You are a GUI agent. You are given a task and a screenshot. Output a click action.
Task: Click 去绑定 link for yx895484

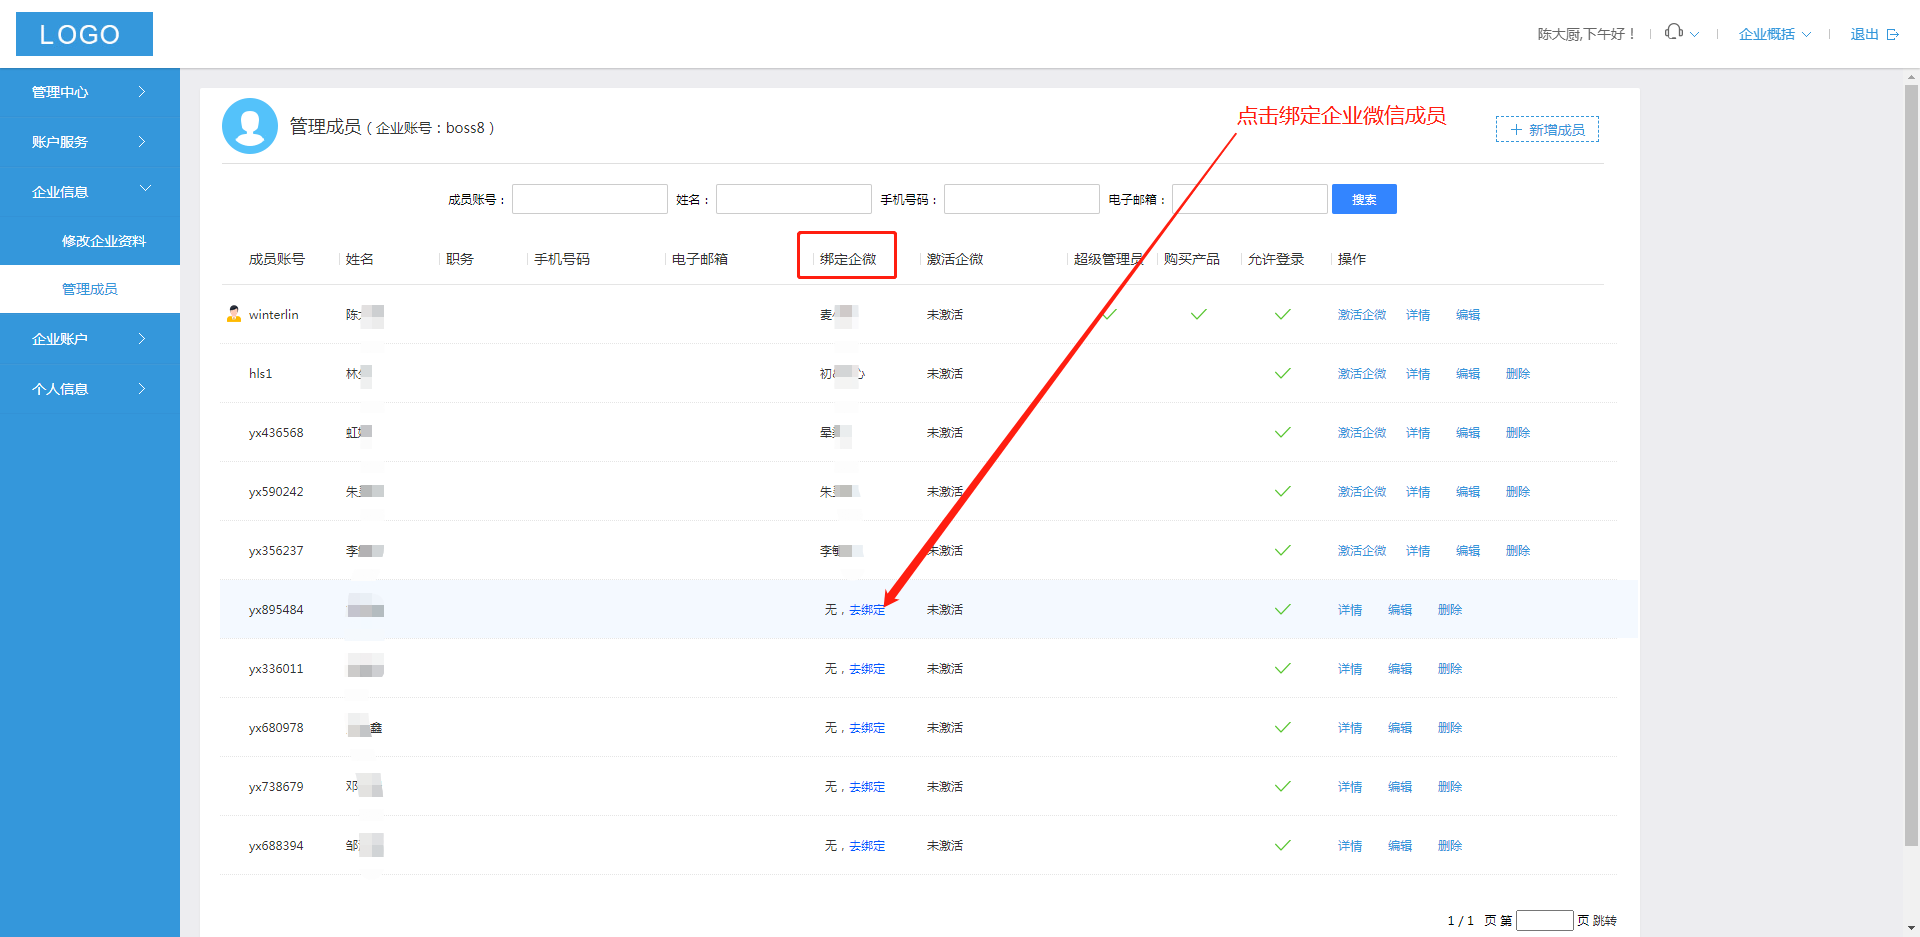click(866, 610)
